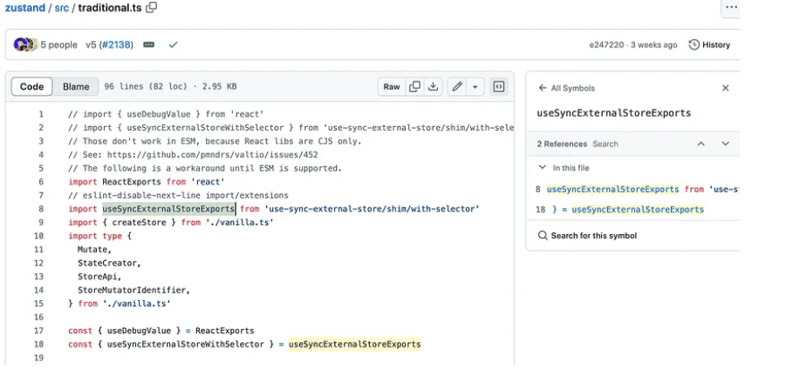The image size is (800, 389).
Task: Copy raw file contents icon
Action: pos(415,87)
